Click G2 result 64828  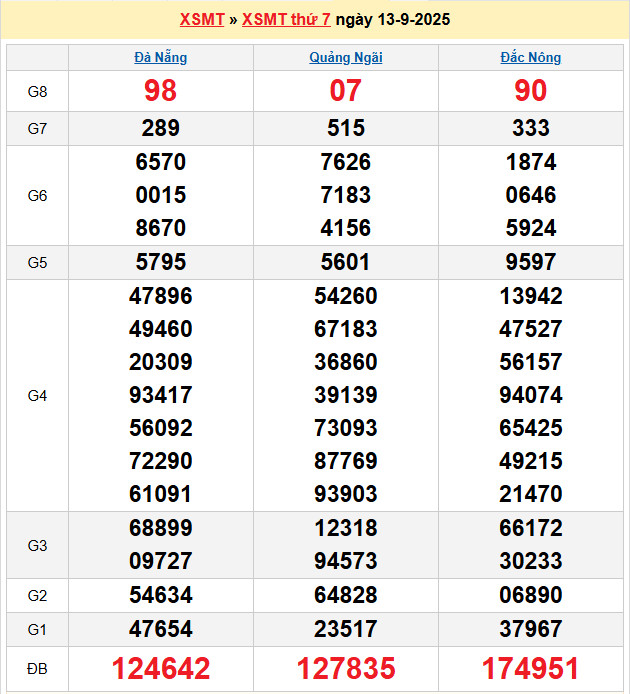point(345,596)
